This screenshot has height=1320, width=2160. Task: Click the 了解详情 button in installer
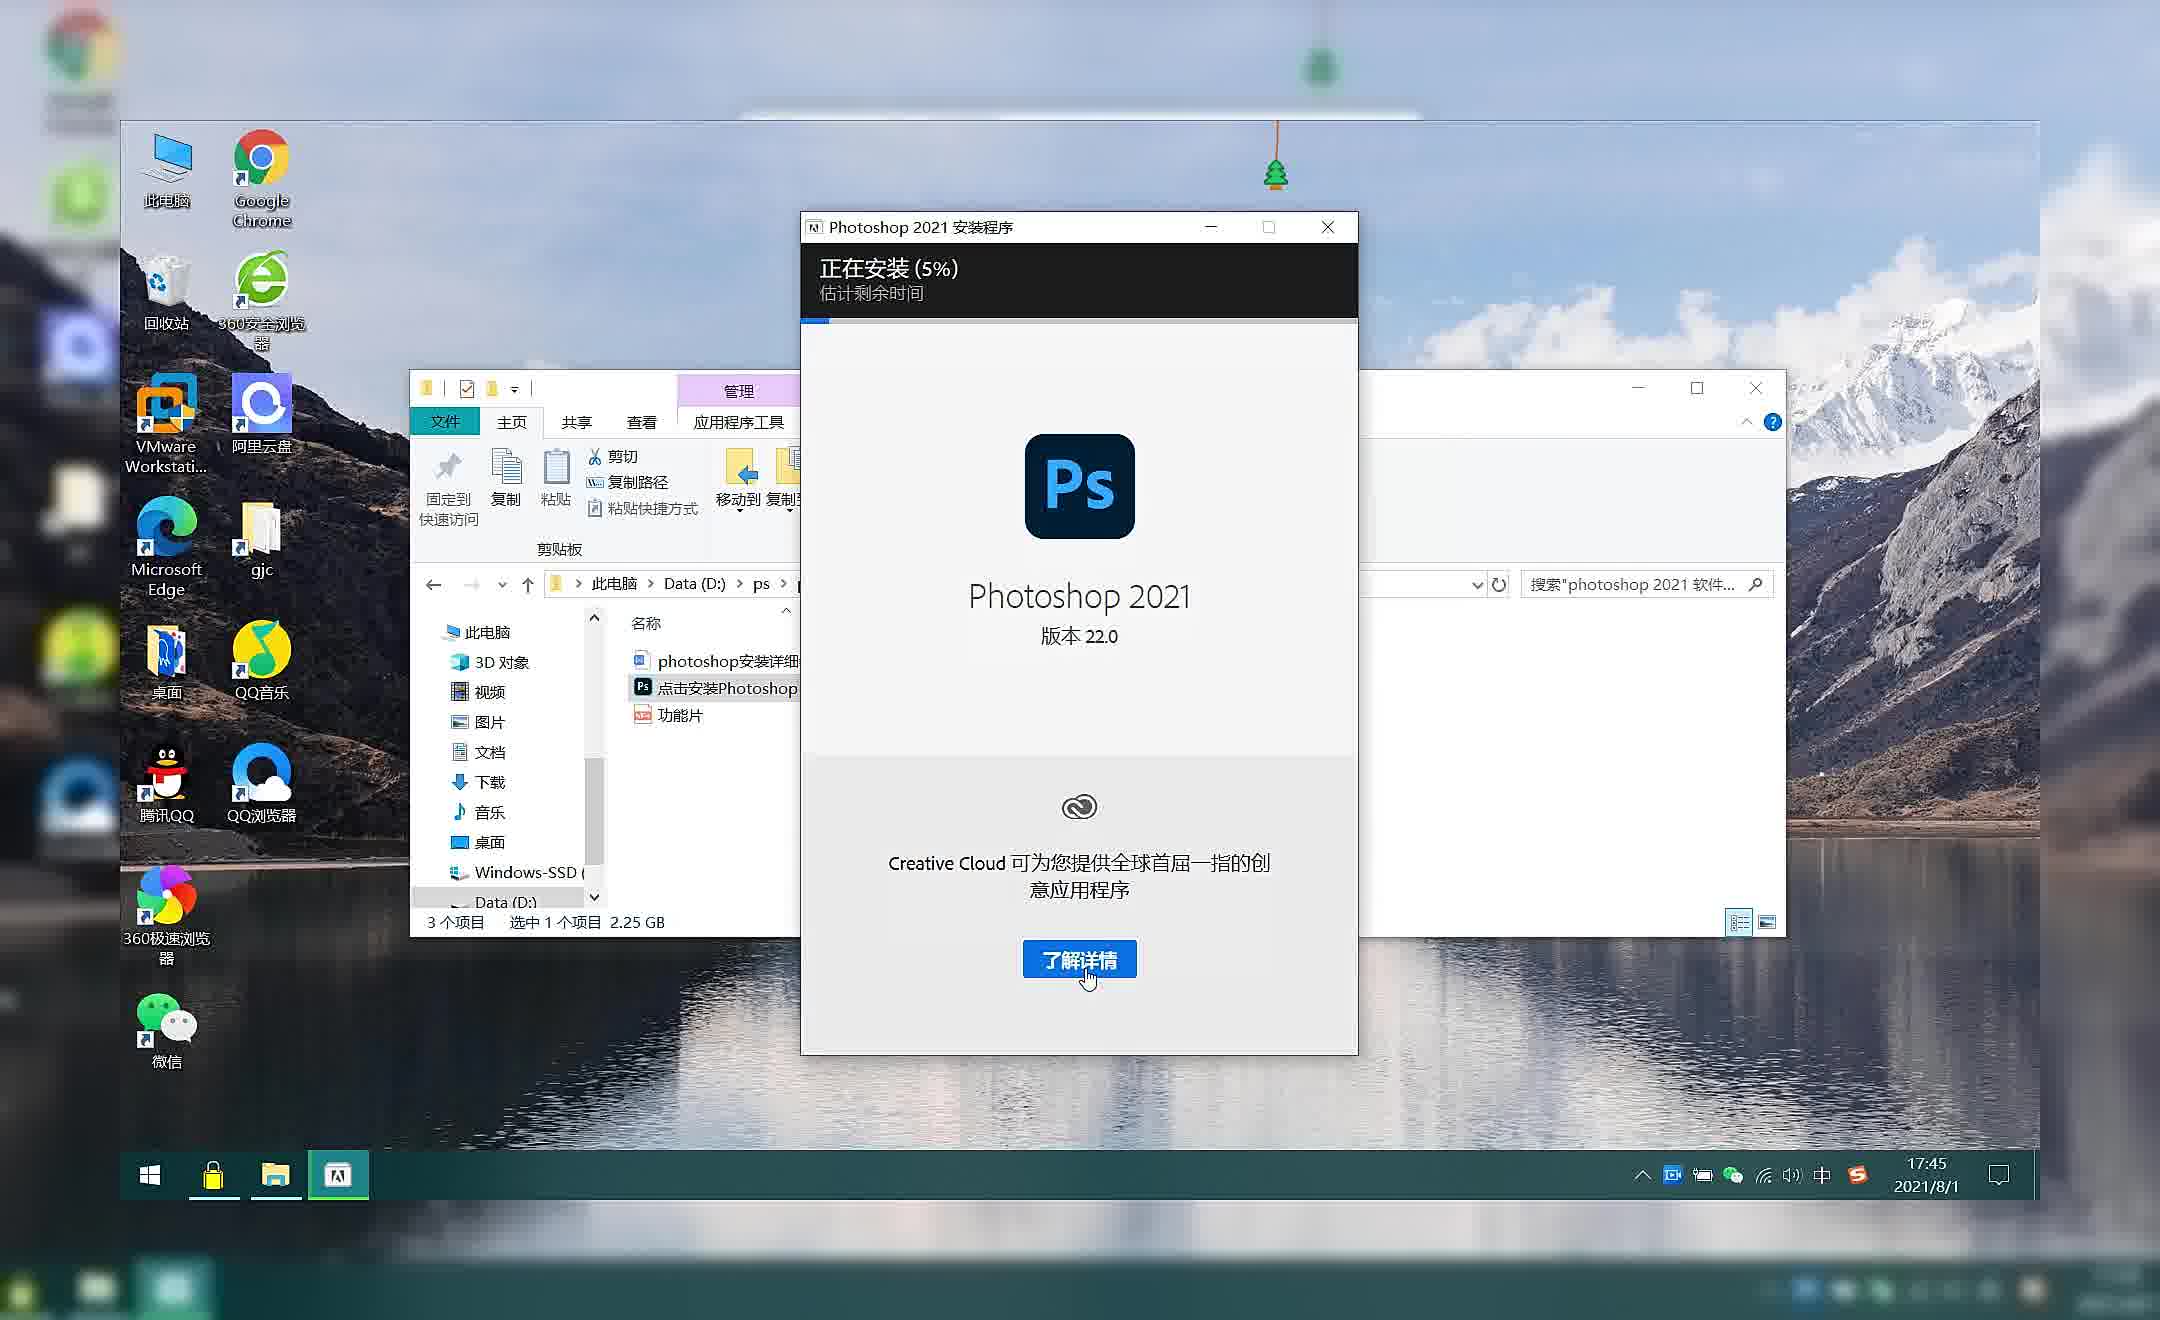[x=1079, y=960]
